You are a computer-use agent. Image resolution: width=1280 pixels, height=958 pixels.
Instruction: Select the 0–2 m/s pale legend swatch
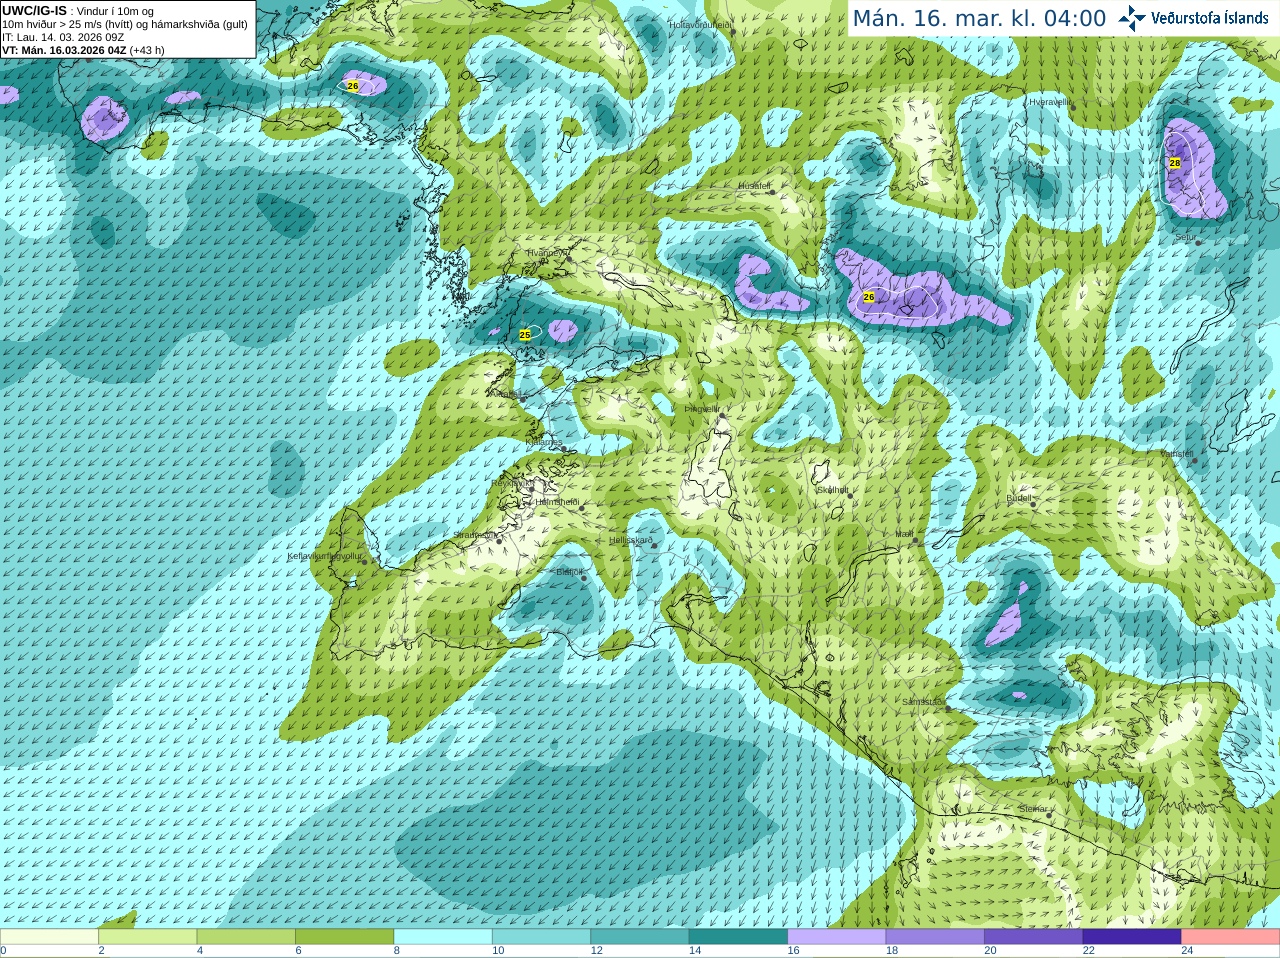click(49, 937)
